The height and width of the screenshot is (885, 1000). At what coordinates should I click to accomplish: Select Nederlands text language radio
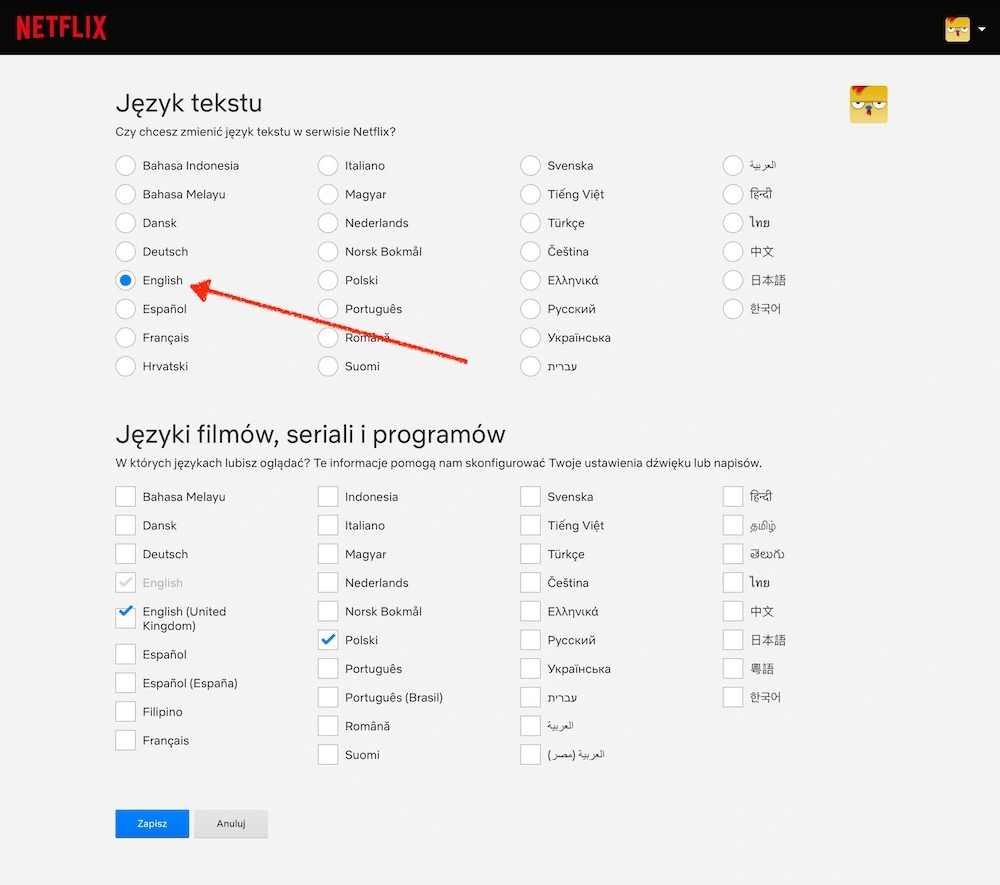tap(328, 223)
